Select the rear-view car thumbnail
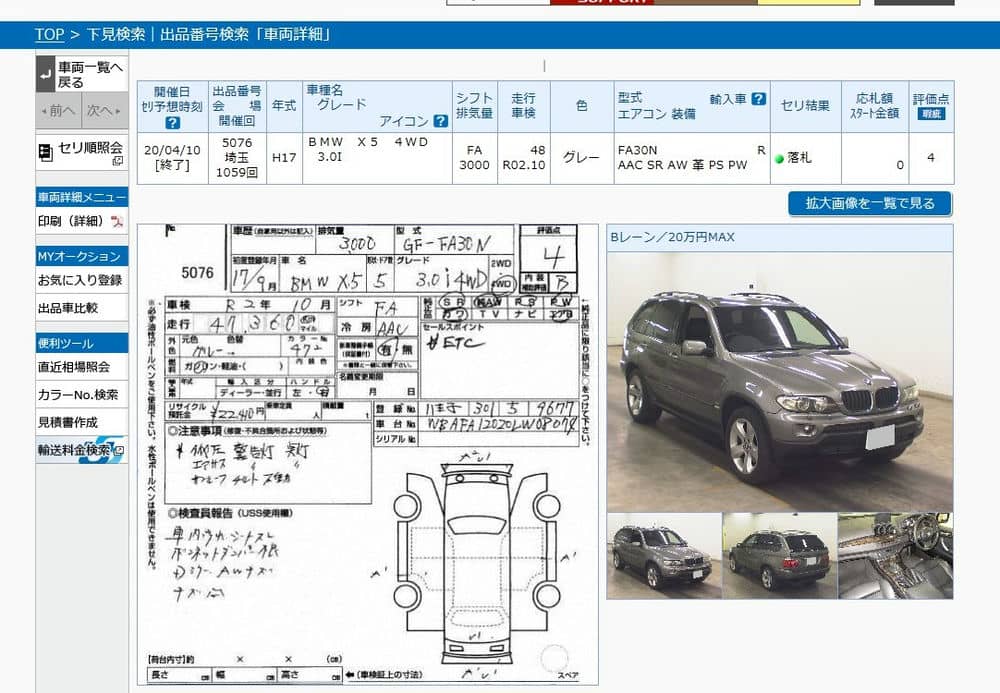The height and width of the screenshot is (693, 1000). [780, 556]
